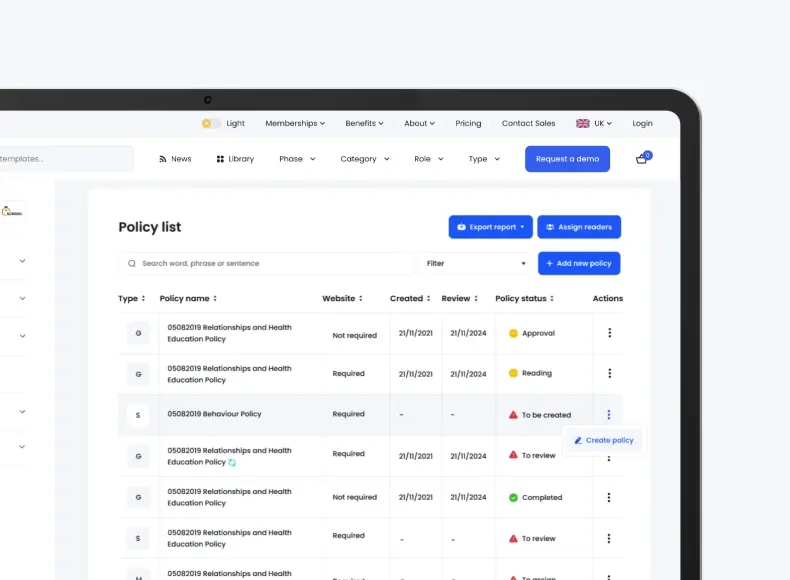
Task: Click the Policy list heading
Action: 150,227
